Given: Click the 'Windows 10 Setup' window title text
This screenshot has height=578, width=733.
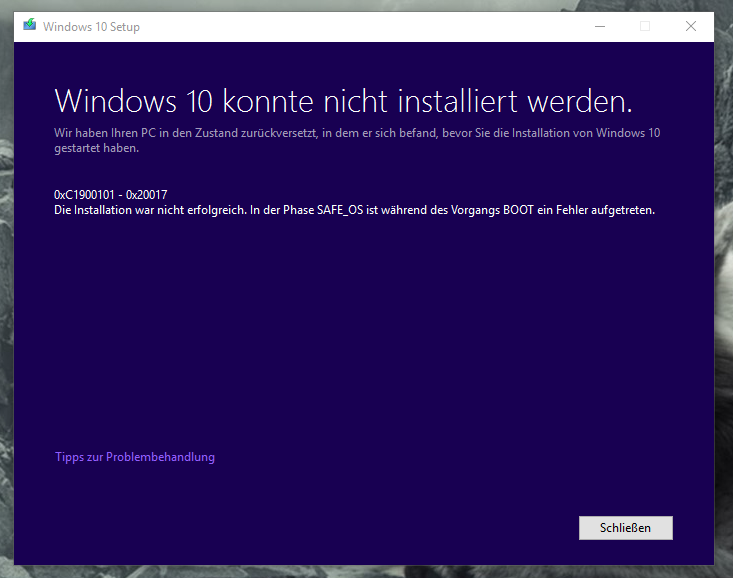Looking at the screenshot, I should click(x=91, y=27).
